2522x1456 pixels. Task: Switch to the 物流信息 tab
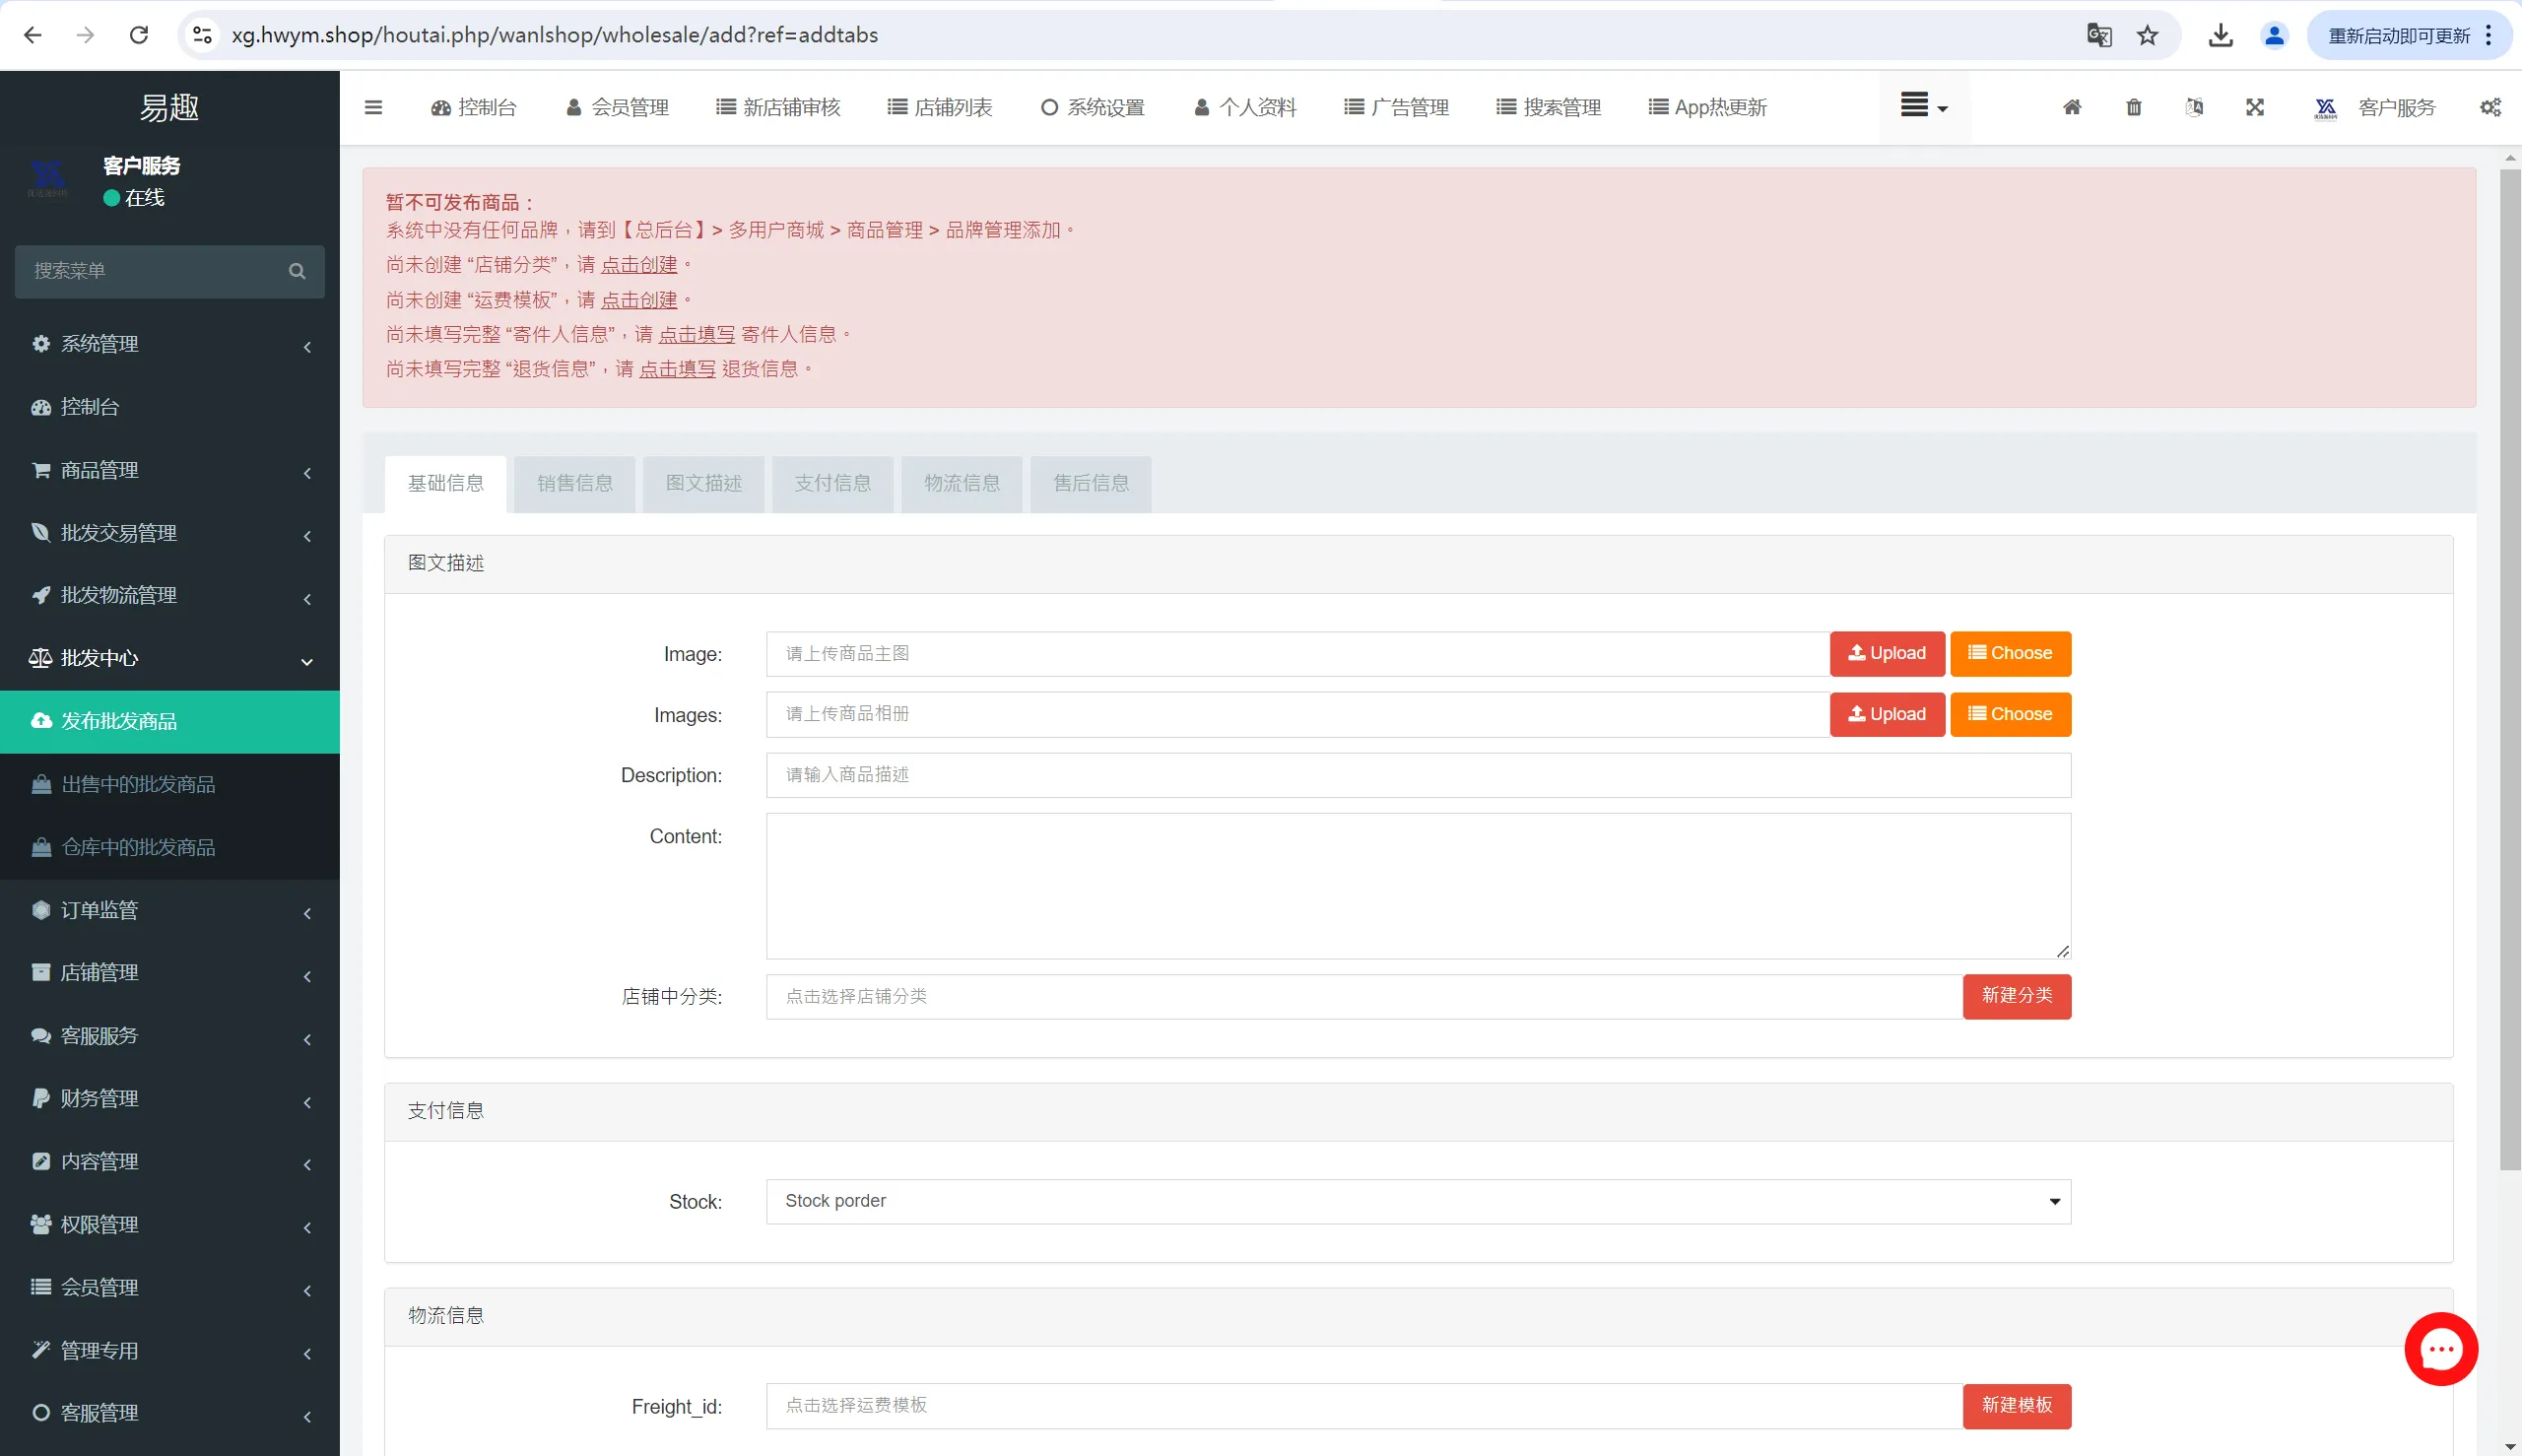pos(961,484)
